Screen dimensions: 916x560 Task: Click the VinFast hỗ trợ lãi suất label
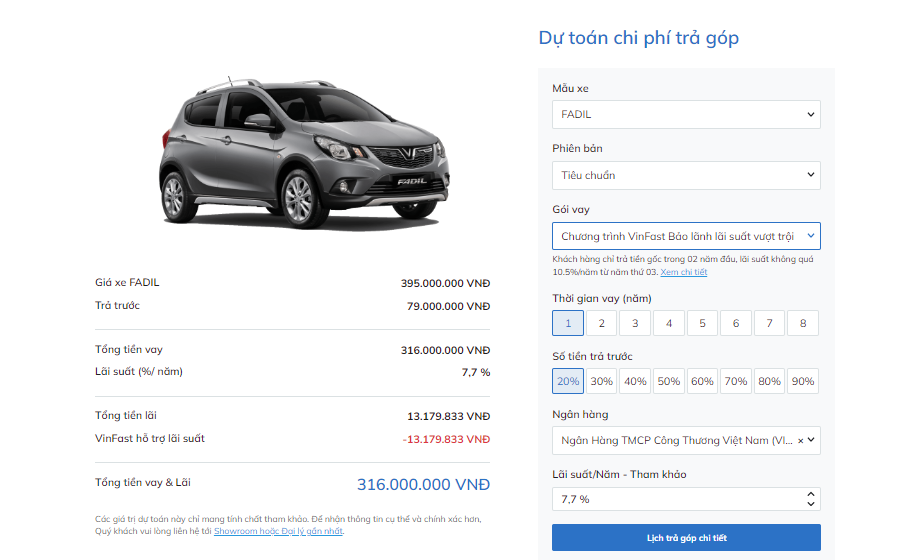[150, 438]
